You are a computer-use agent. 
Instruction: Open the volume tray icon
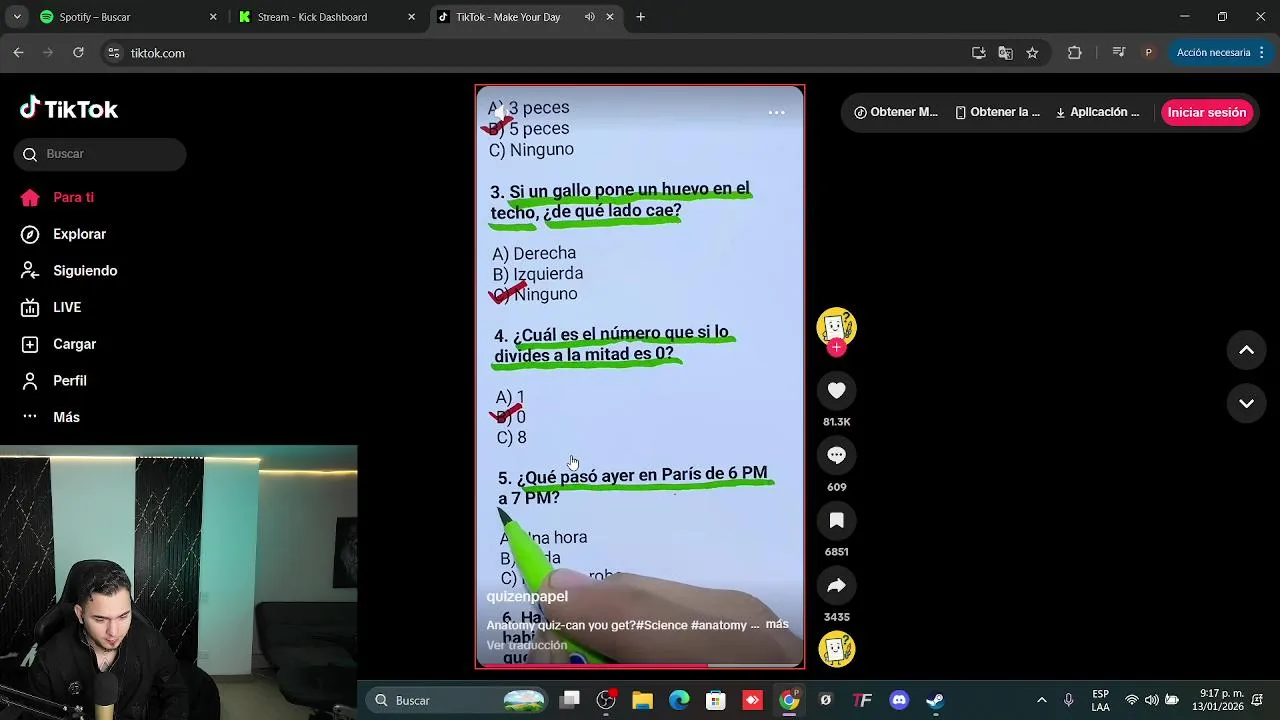(x=1151, y=700)
